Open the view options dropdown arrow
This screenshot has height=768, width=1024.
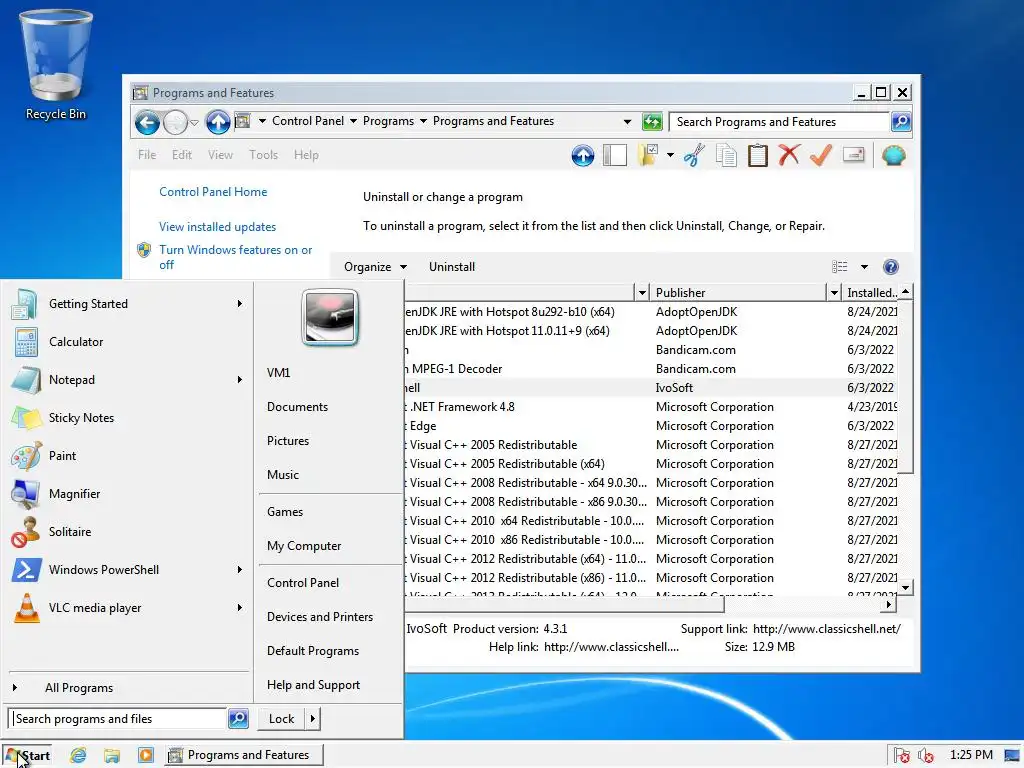[864, 266]
